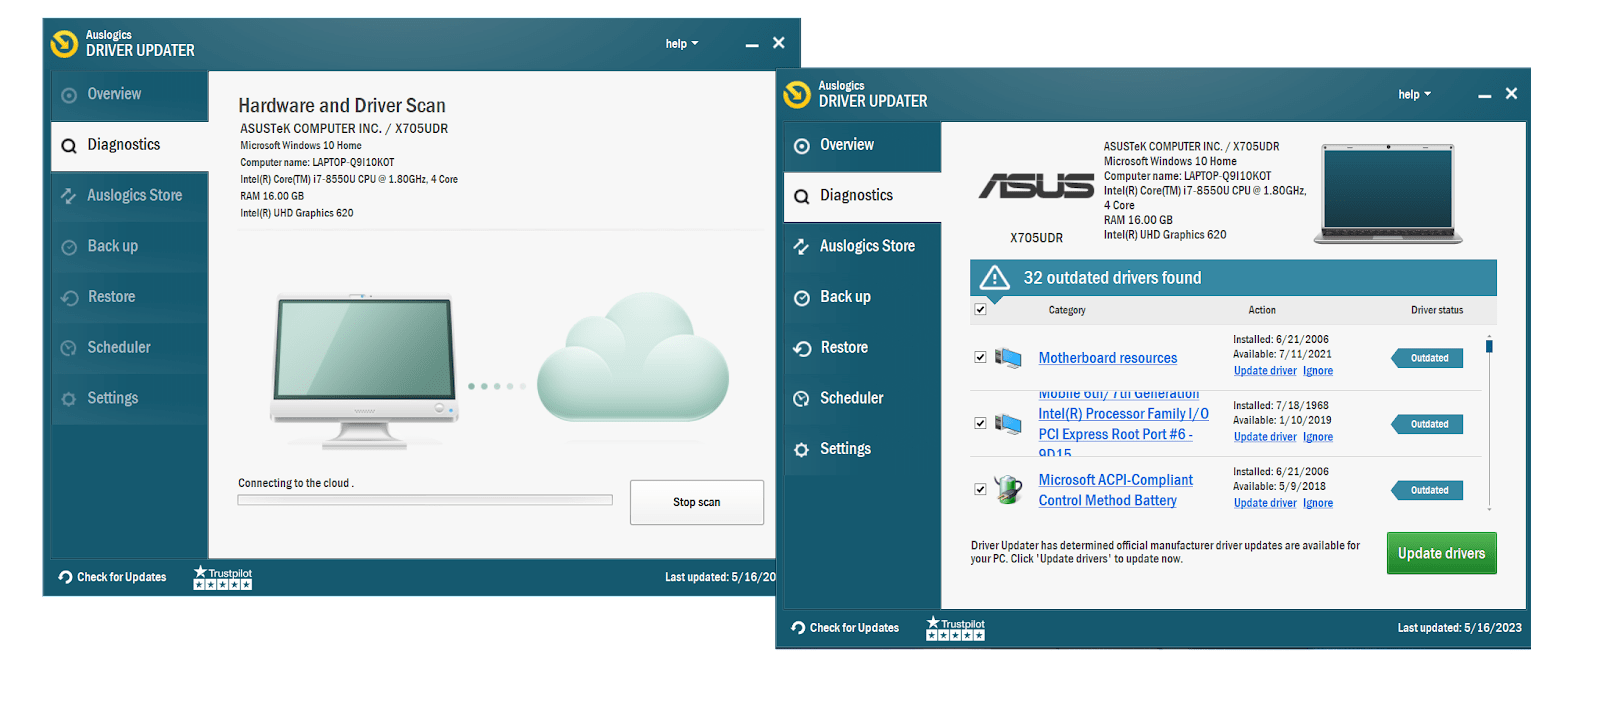Click the driver list scrollbar thumb
This screenshot has width=1600, height=706.
coord(1489,346)
